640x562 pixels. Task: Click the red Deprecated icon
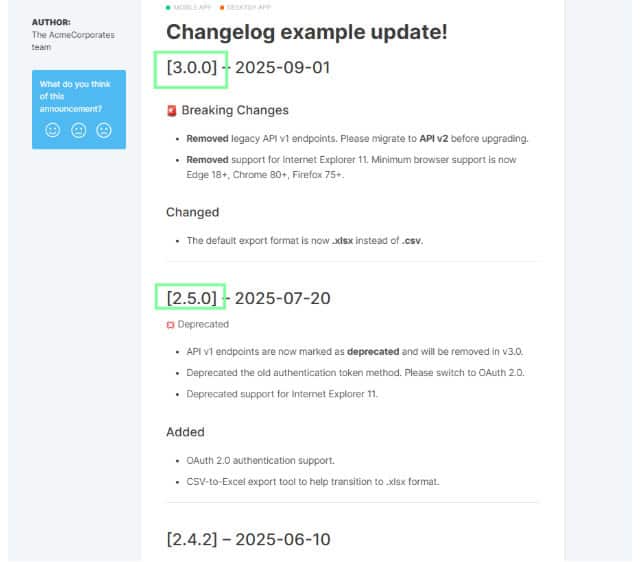click(x=171, y=325)
